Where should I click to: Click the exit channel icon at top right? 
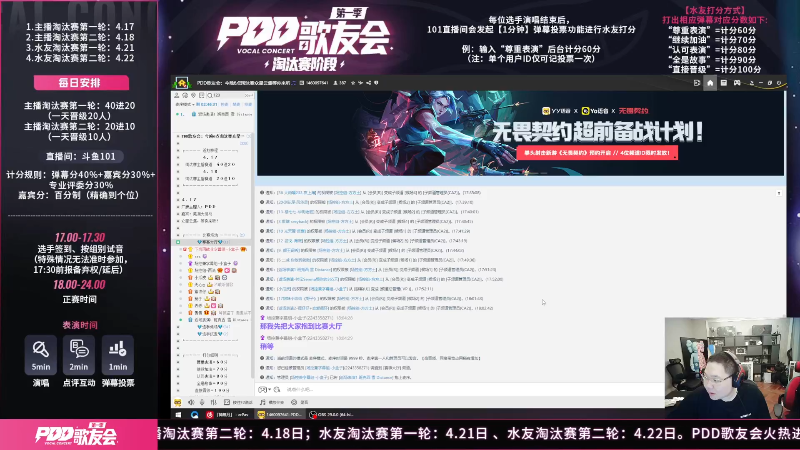click(697, 83)
